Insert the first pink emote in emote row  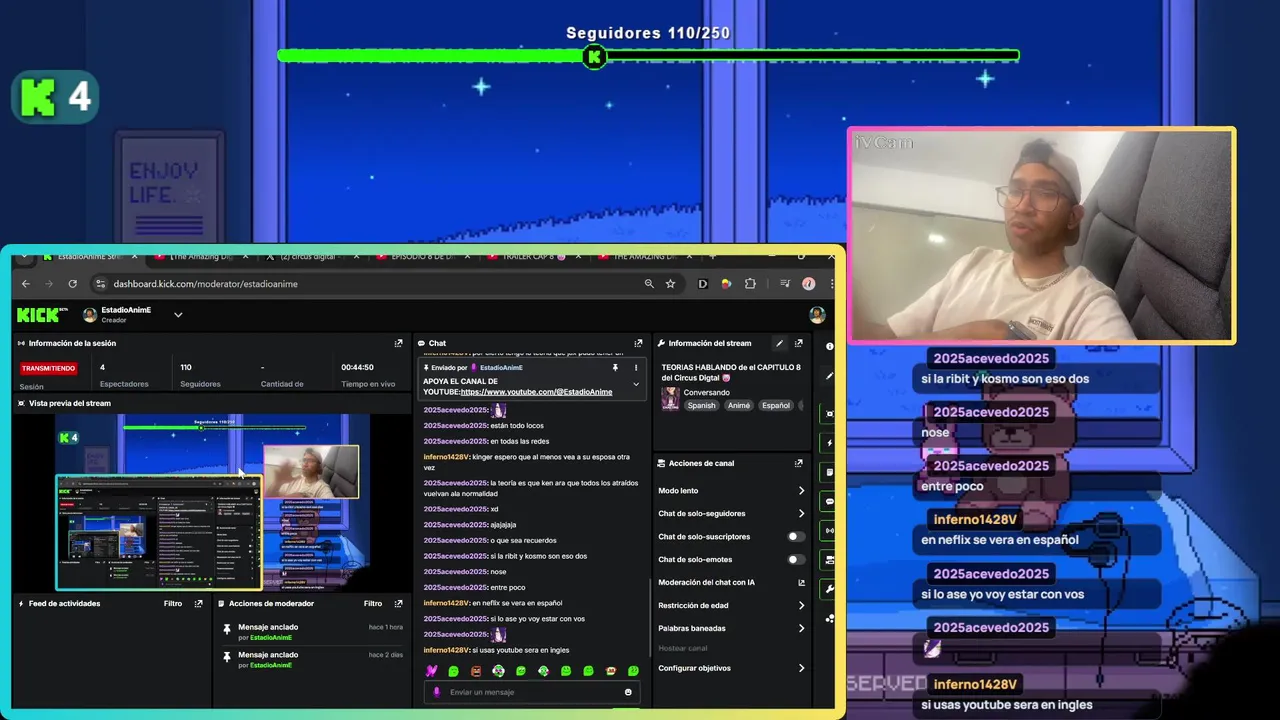click(431, 671)
